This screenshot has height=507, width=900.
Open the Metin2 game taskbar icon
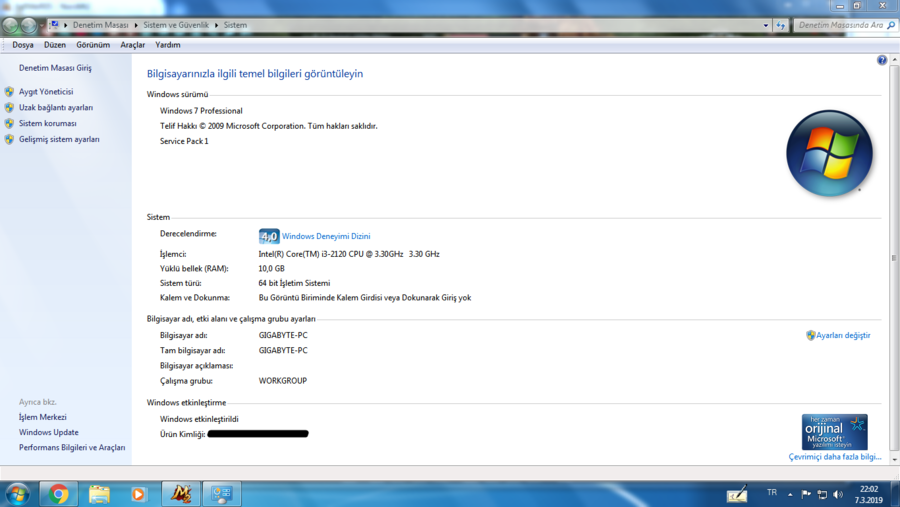pos(181,494)
